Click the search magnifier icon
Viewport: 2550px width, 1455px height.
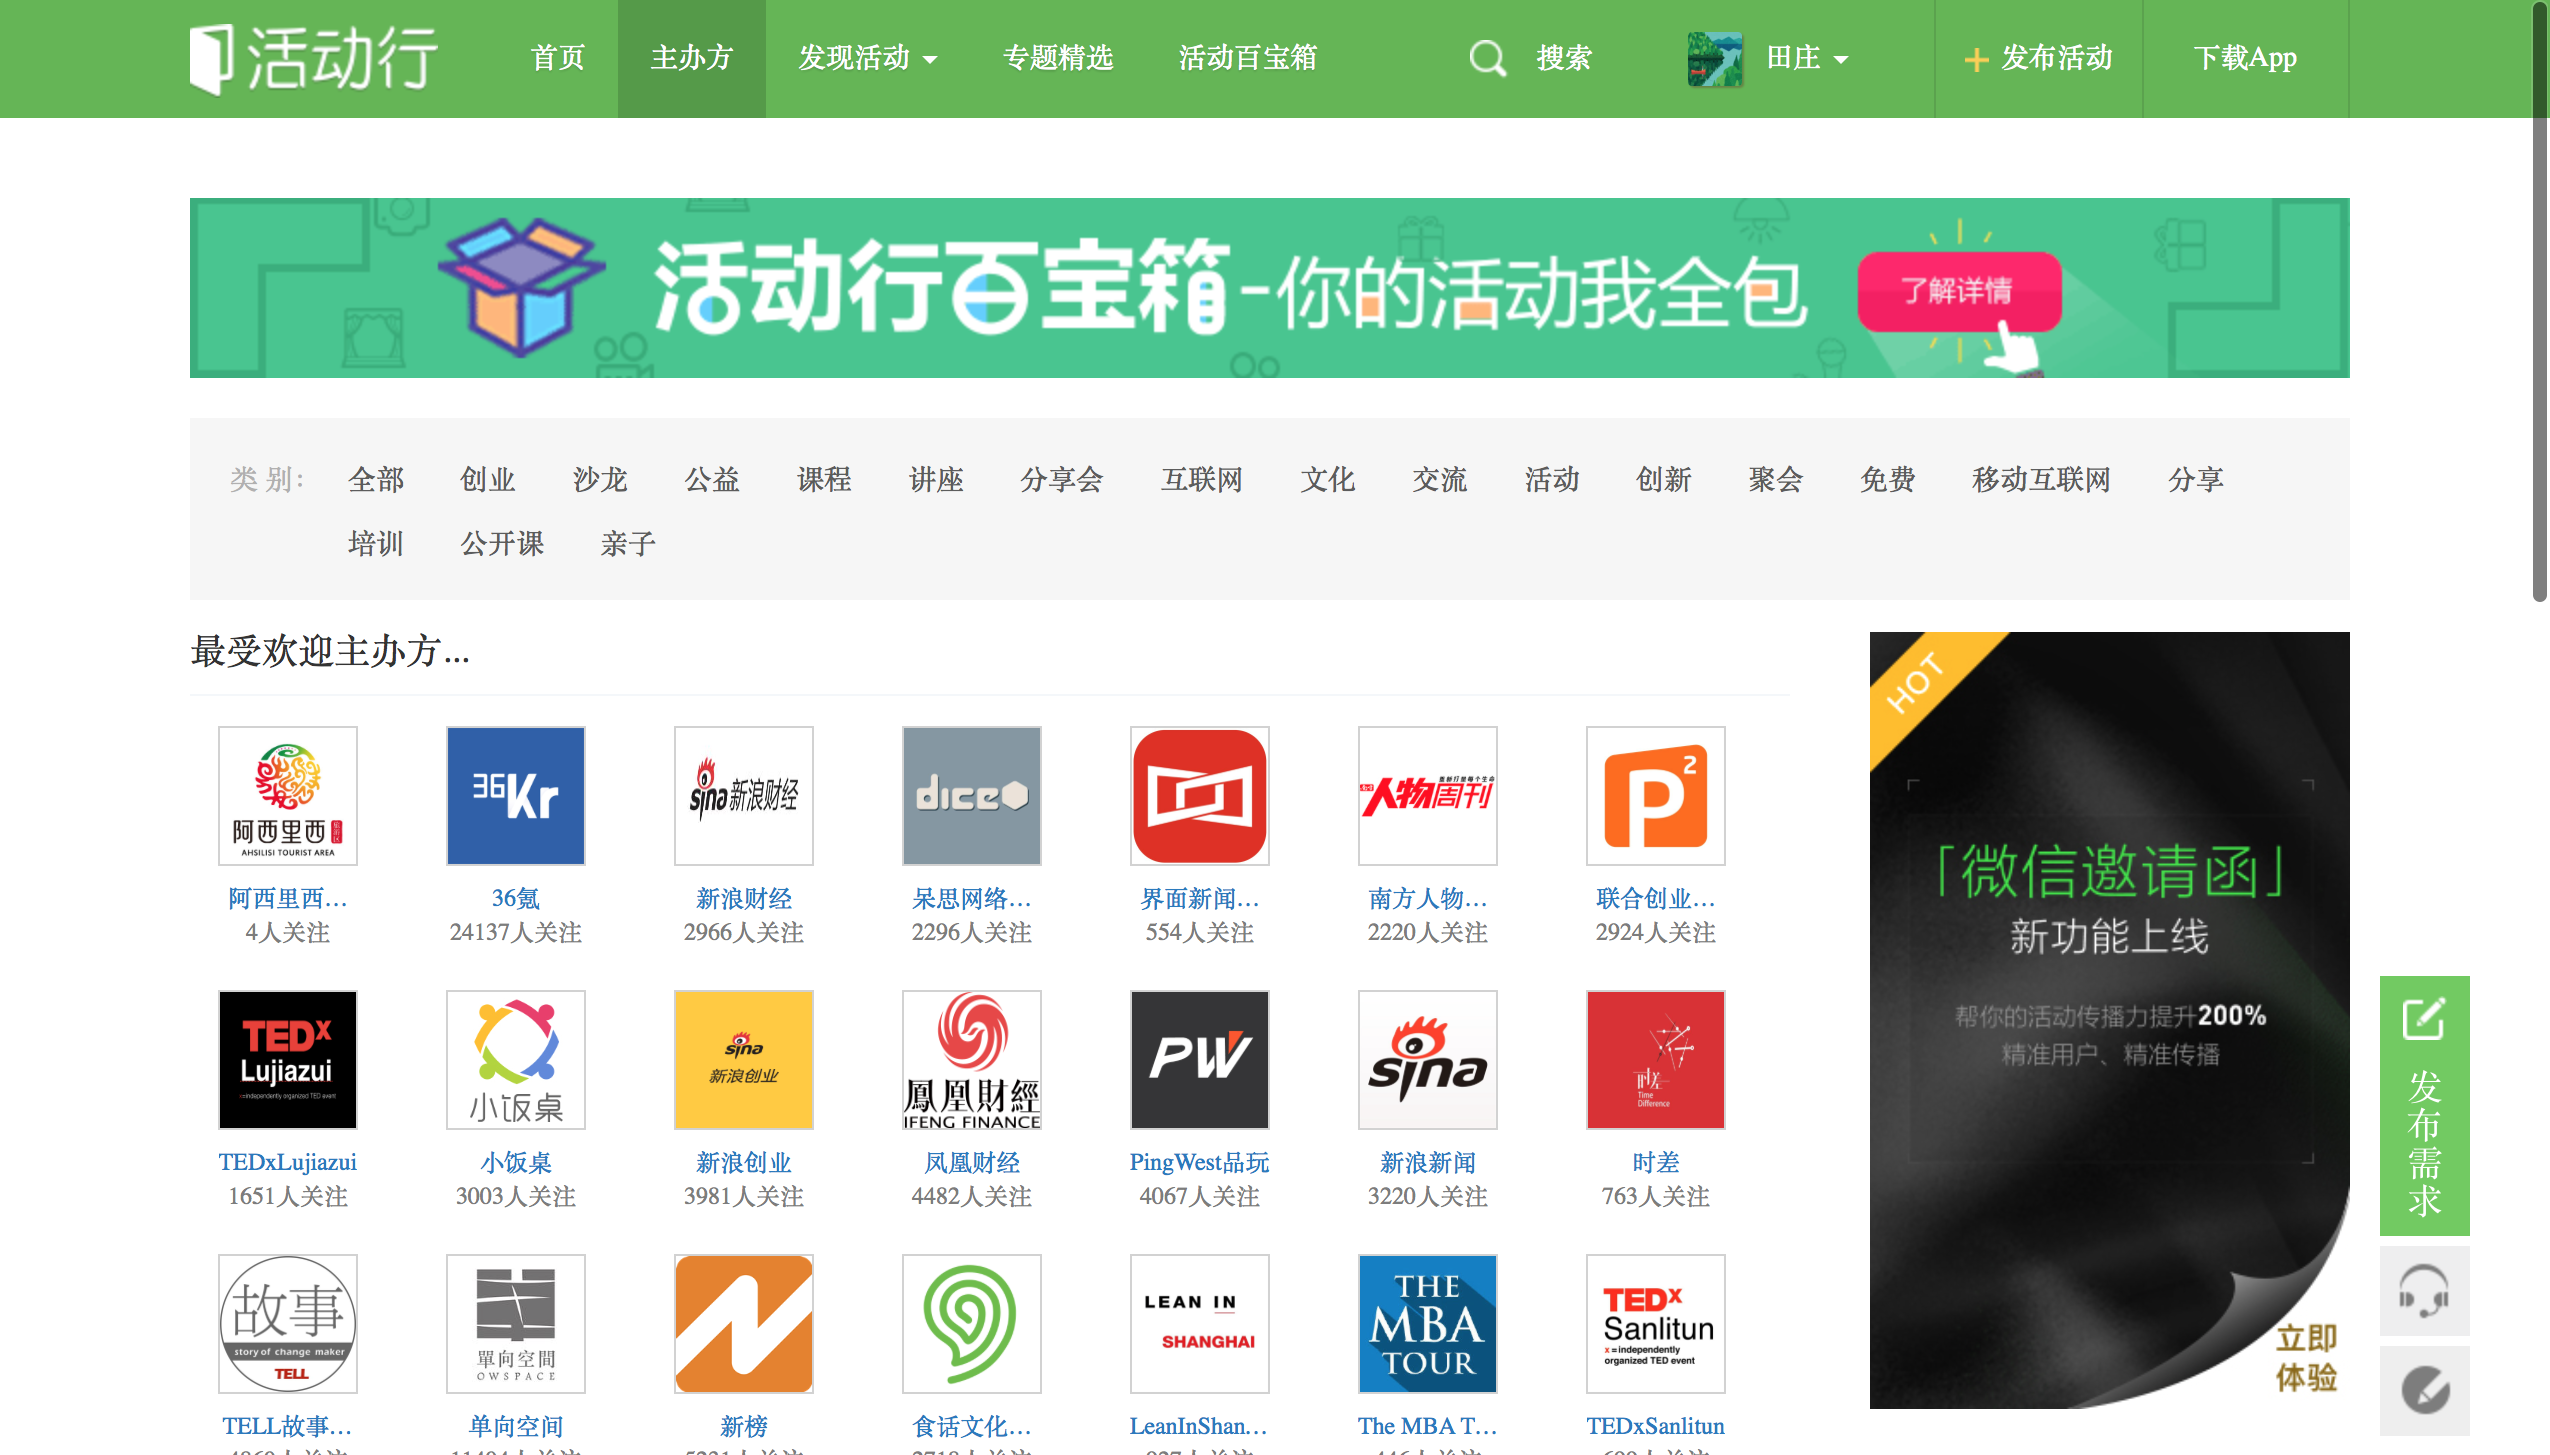tap(1487, 58)
